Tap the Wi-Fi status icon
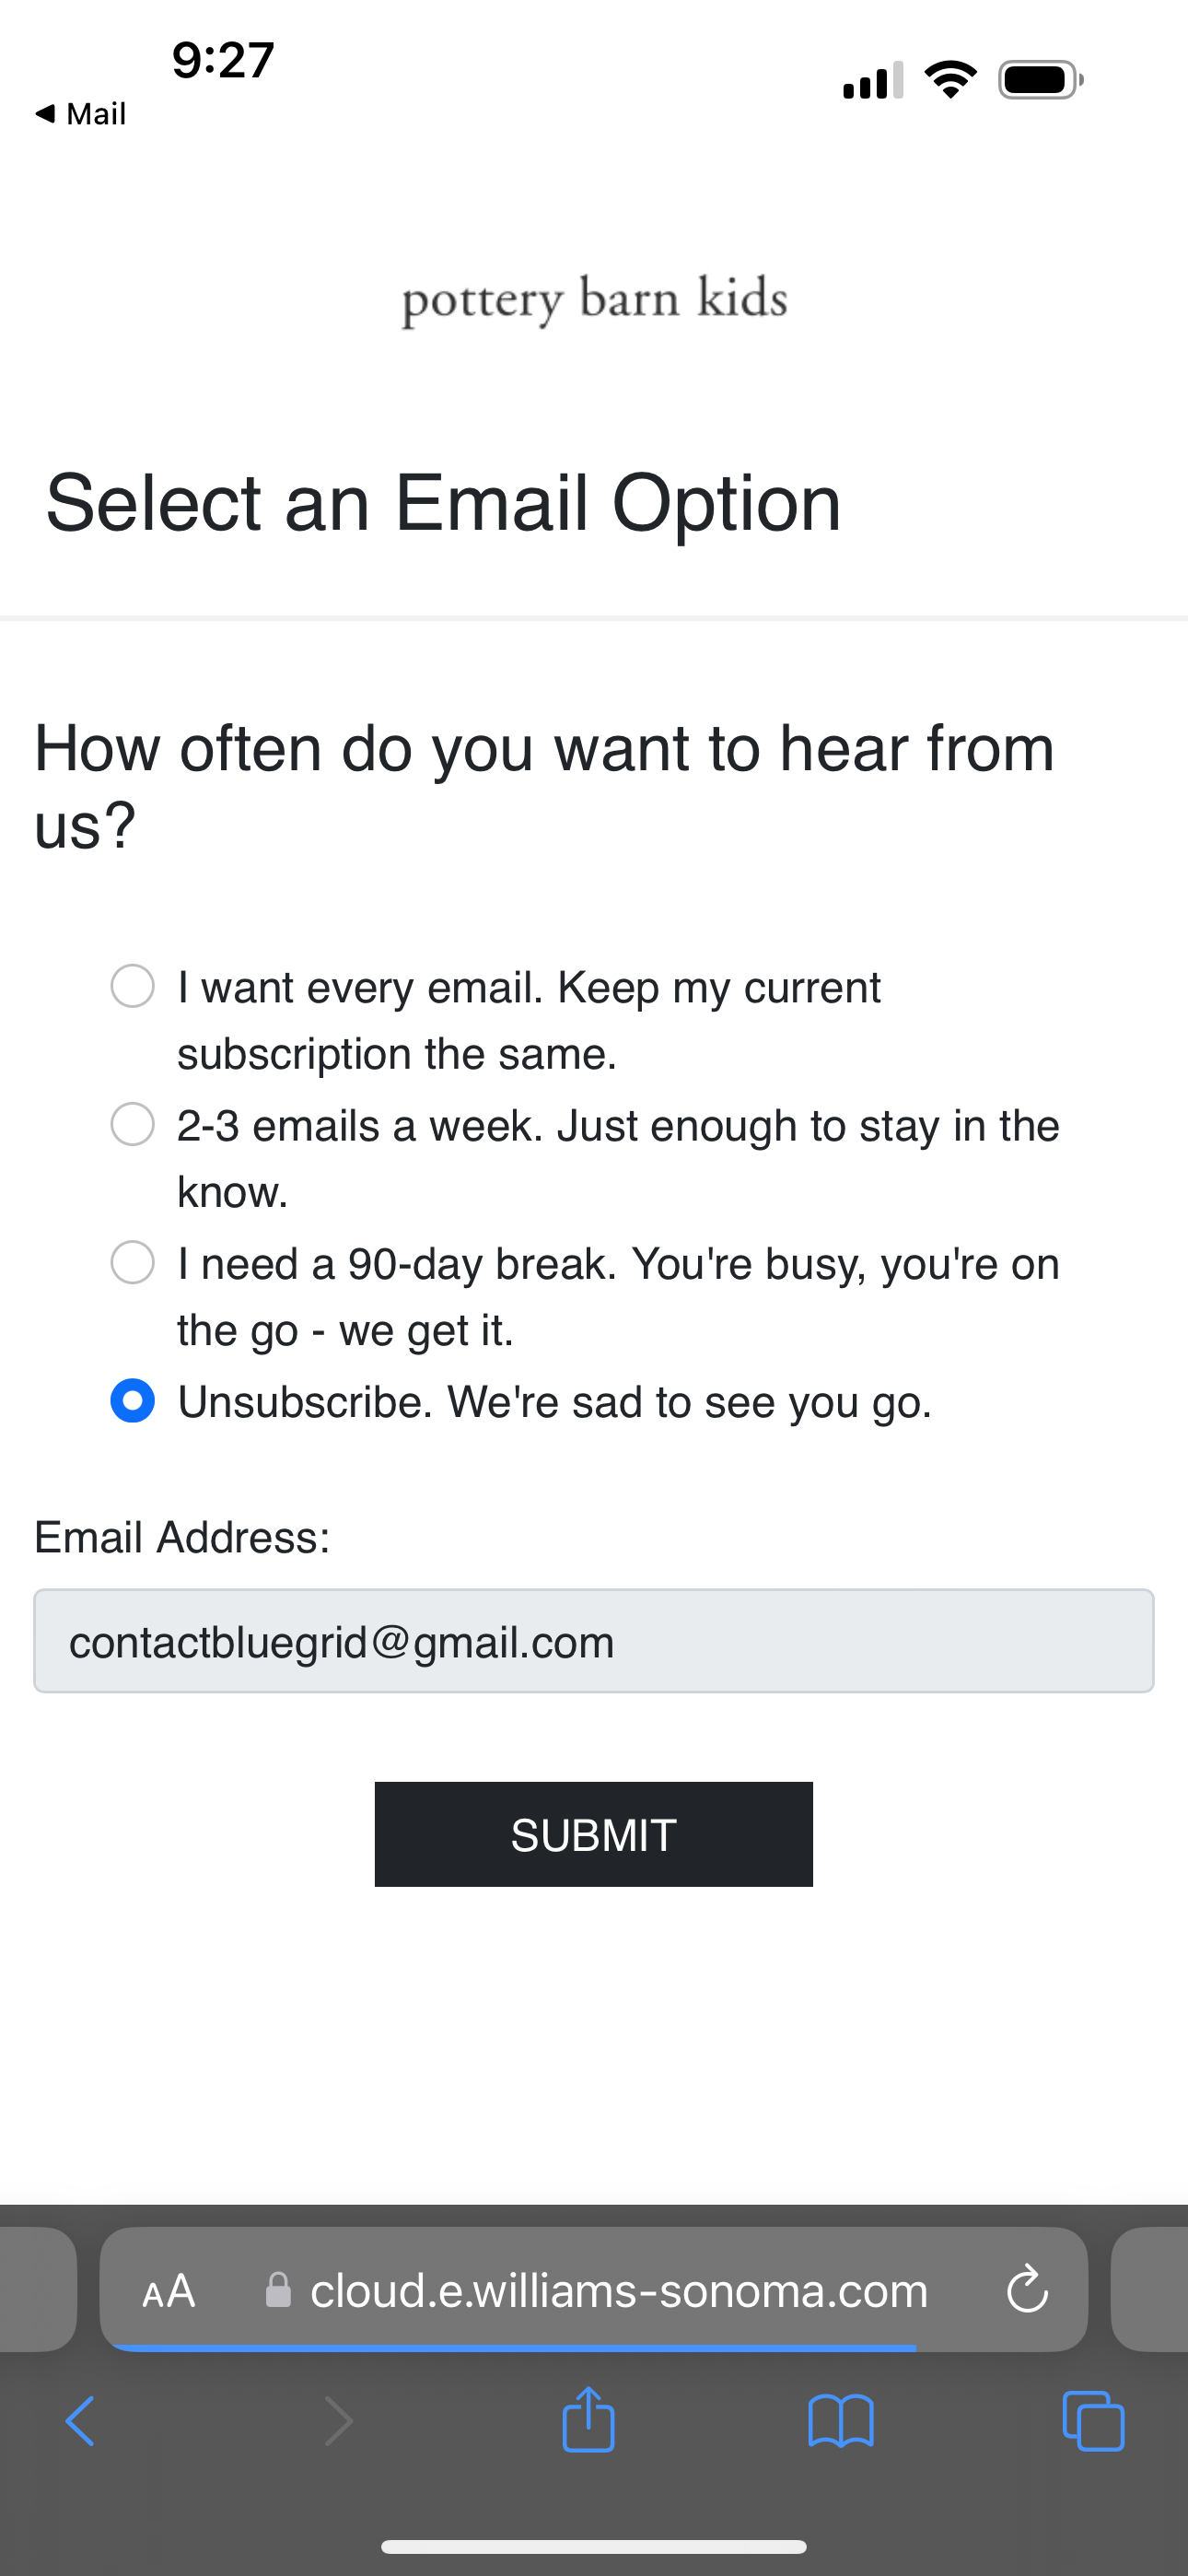This screenshot has height=2576, width=1188. [950, 80]
